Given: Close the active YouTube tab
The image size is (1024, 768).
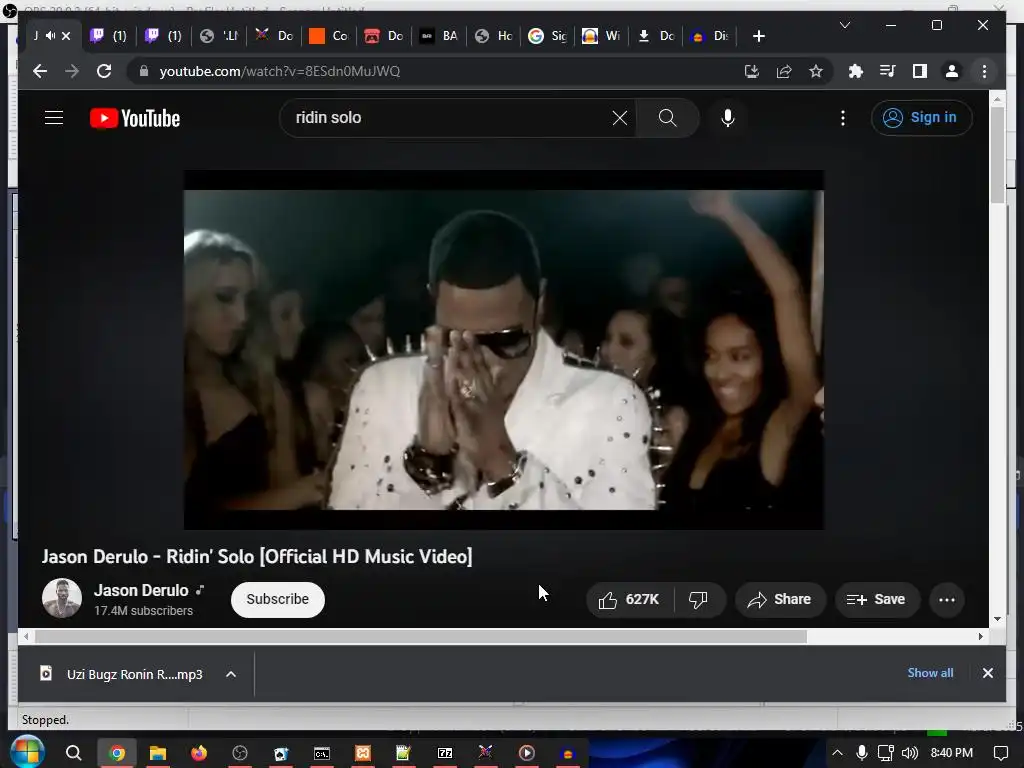Looking at the screenshot, I should click(66, 36).
